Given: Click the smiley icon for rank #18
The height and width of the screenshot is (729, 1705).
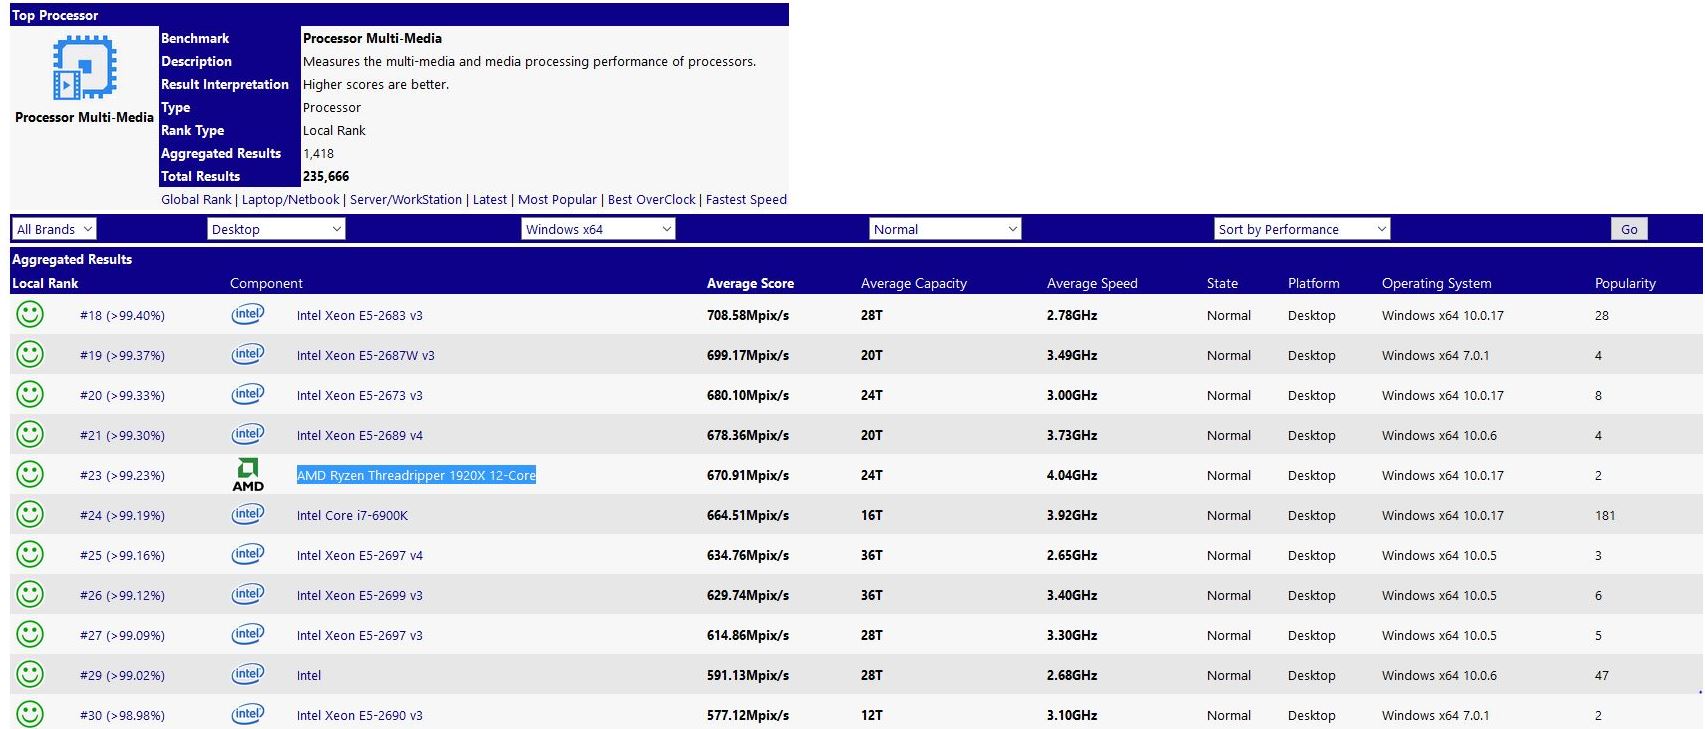Looking at the screenshot, I should point(30,314).
